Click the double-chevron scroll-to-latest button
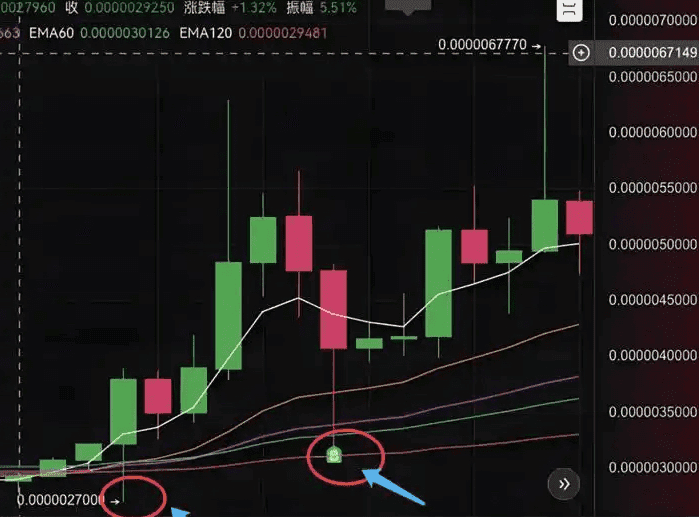The width and height of the screenshot is (699, 517). (x=564, y=484)
